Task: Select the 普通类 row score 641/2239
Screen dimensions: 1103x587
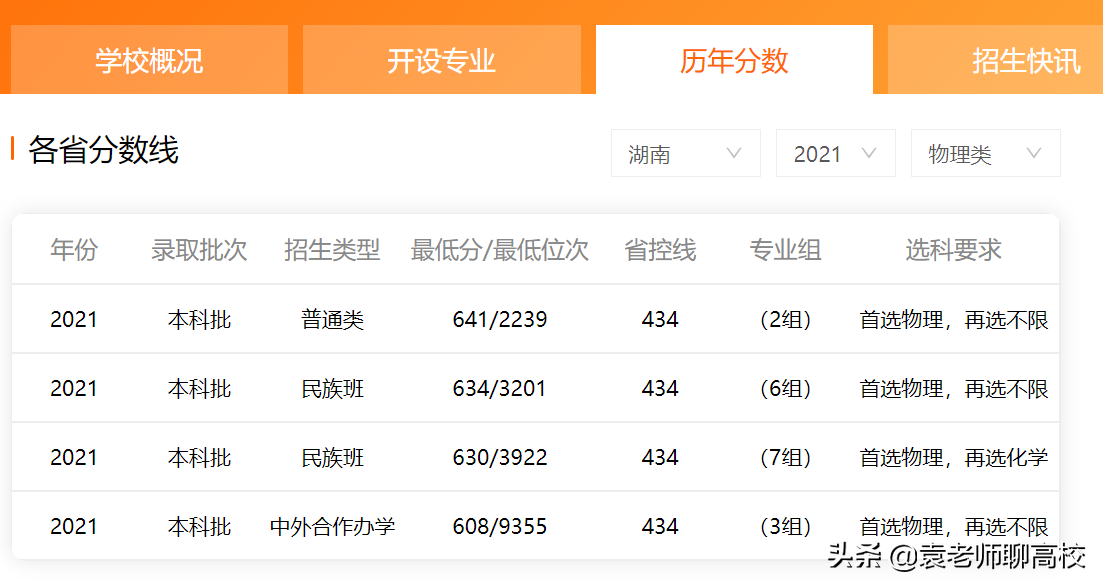Action: coord(501,319)
